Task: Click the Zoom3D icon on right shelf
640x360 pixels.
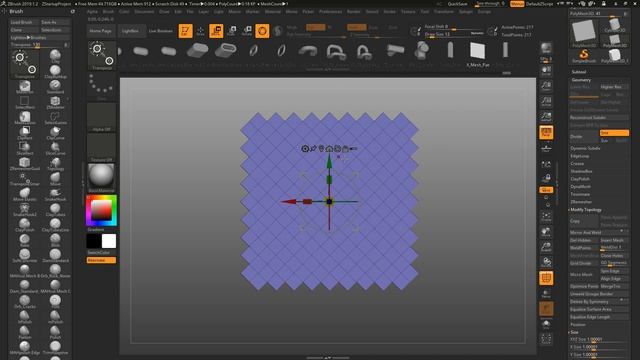Action: click(x=546, y=248)
